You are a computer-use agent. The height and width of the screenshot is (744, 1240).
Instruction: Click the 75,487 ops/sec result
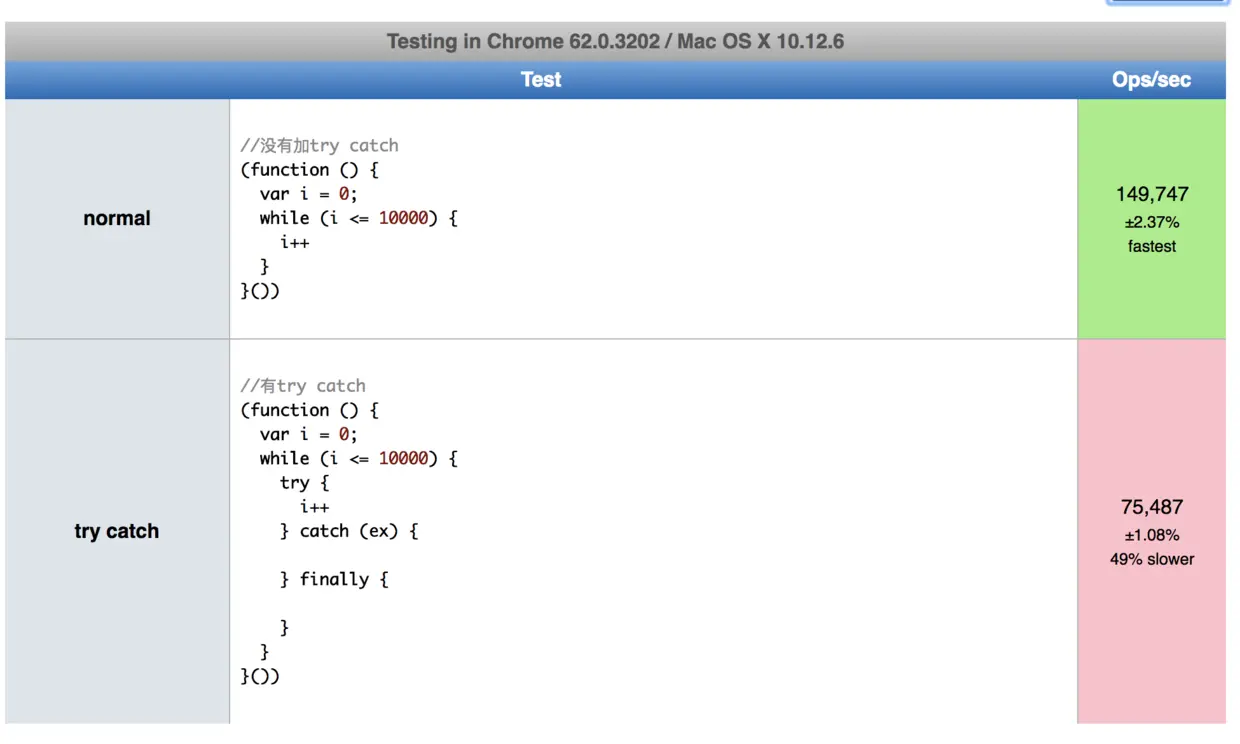click(1152, 507)
